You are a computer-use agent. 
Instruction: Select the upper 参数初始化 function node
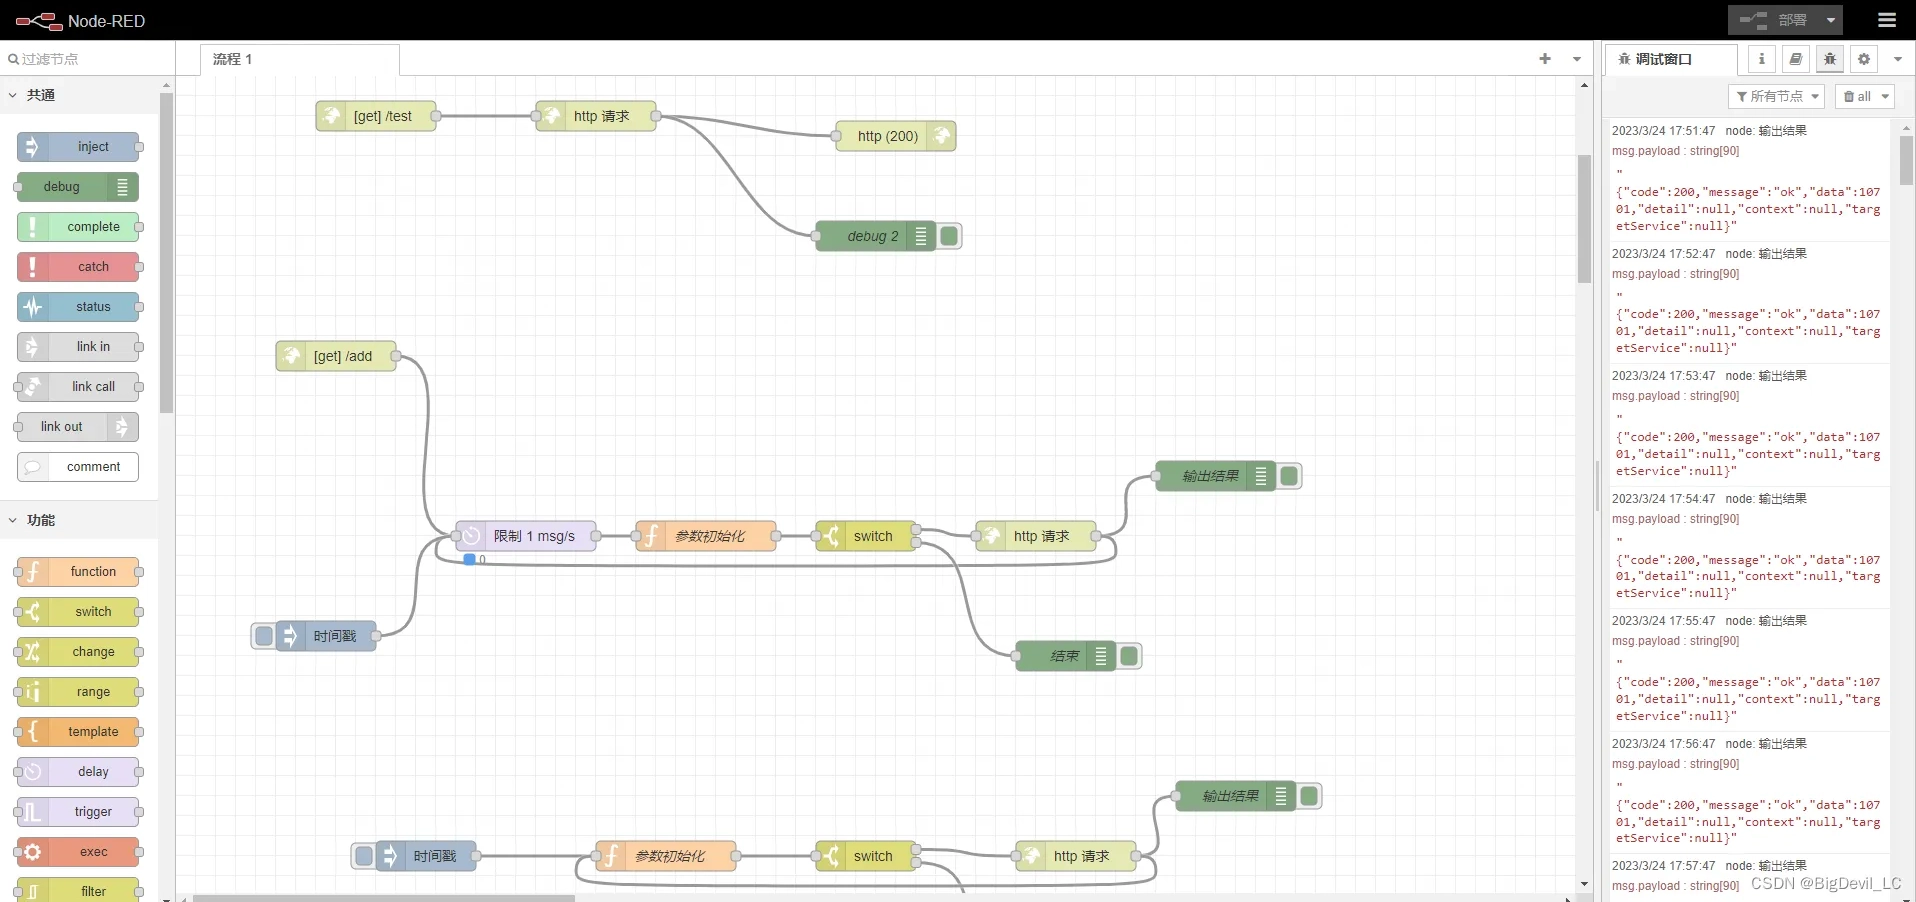click(706, 536)
